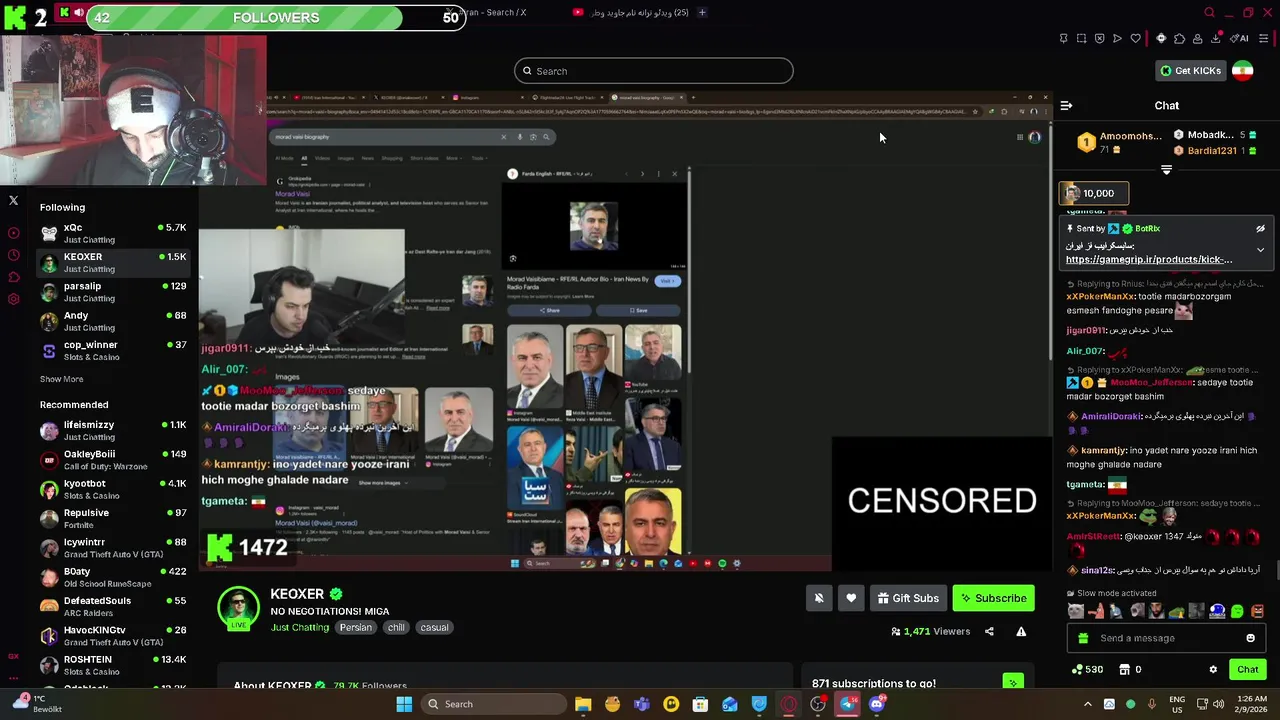This screenshot has width=1280, height=720.
Task: Click the angry red face emote
Action: coord(1257,611)
